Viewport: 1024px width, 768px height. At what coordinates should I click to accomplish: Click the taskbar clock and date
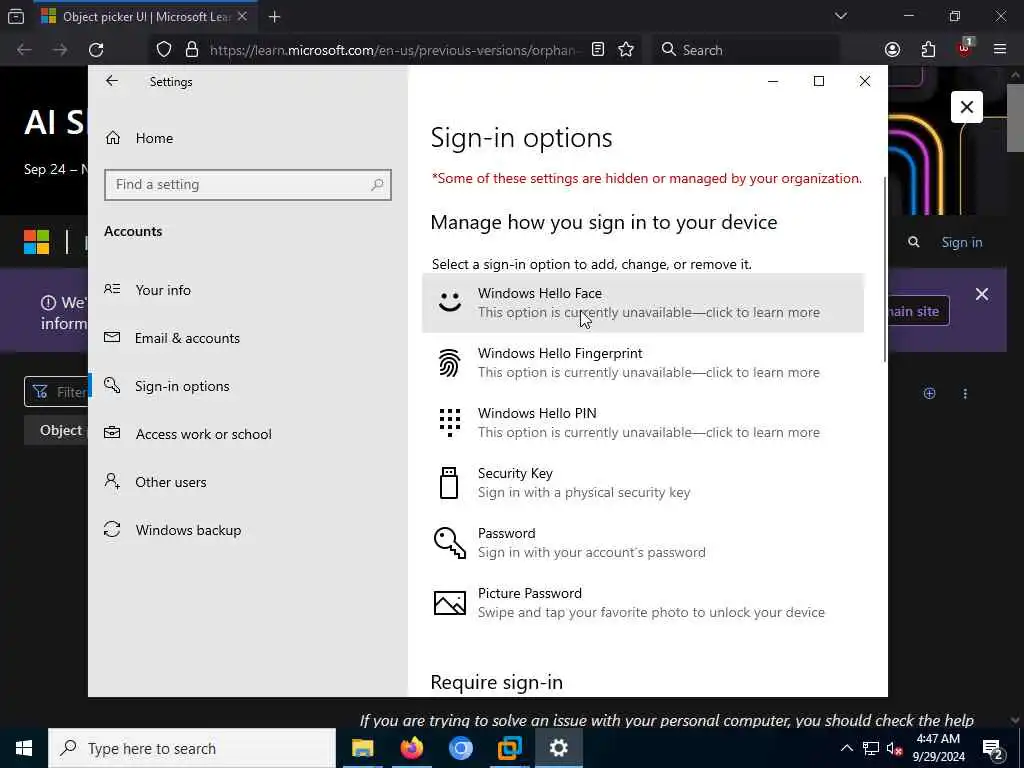[x=938, y=748]
